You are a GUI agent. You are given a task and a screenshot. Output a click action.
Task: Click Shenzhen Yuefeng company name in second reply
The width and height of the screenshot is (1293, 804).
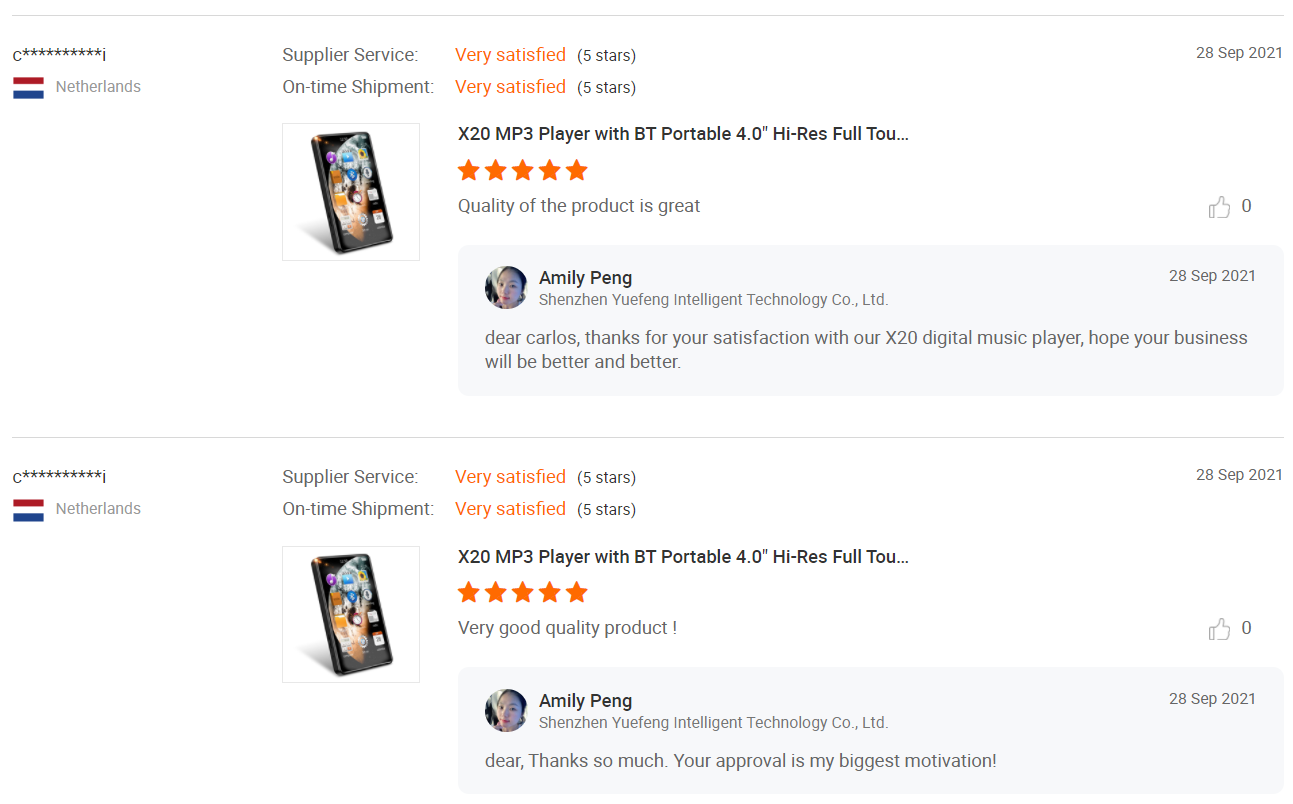(713, 722)
